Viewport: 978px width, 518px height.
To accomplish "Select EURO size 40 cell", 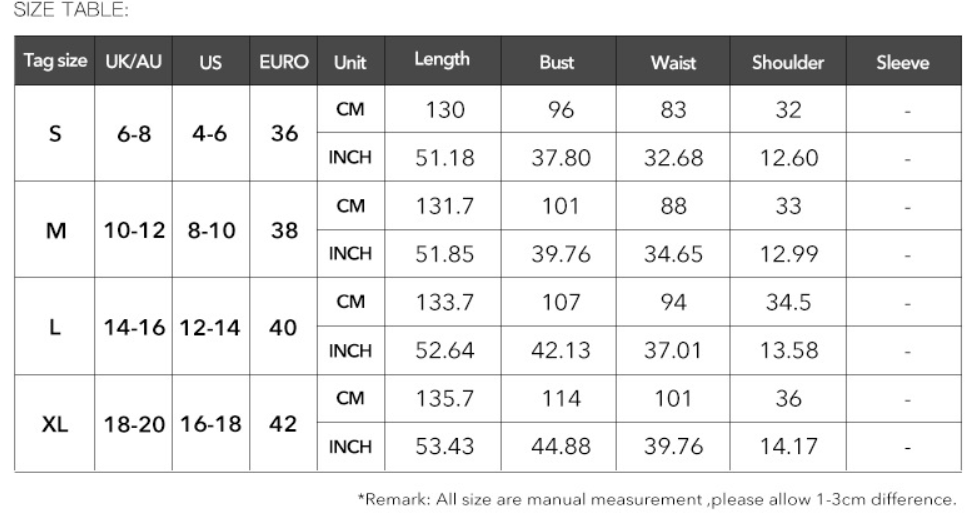I will tap(284, 327).
